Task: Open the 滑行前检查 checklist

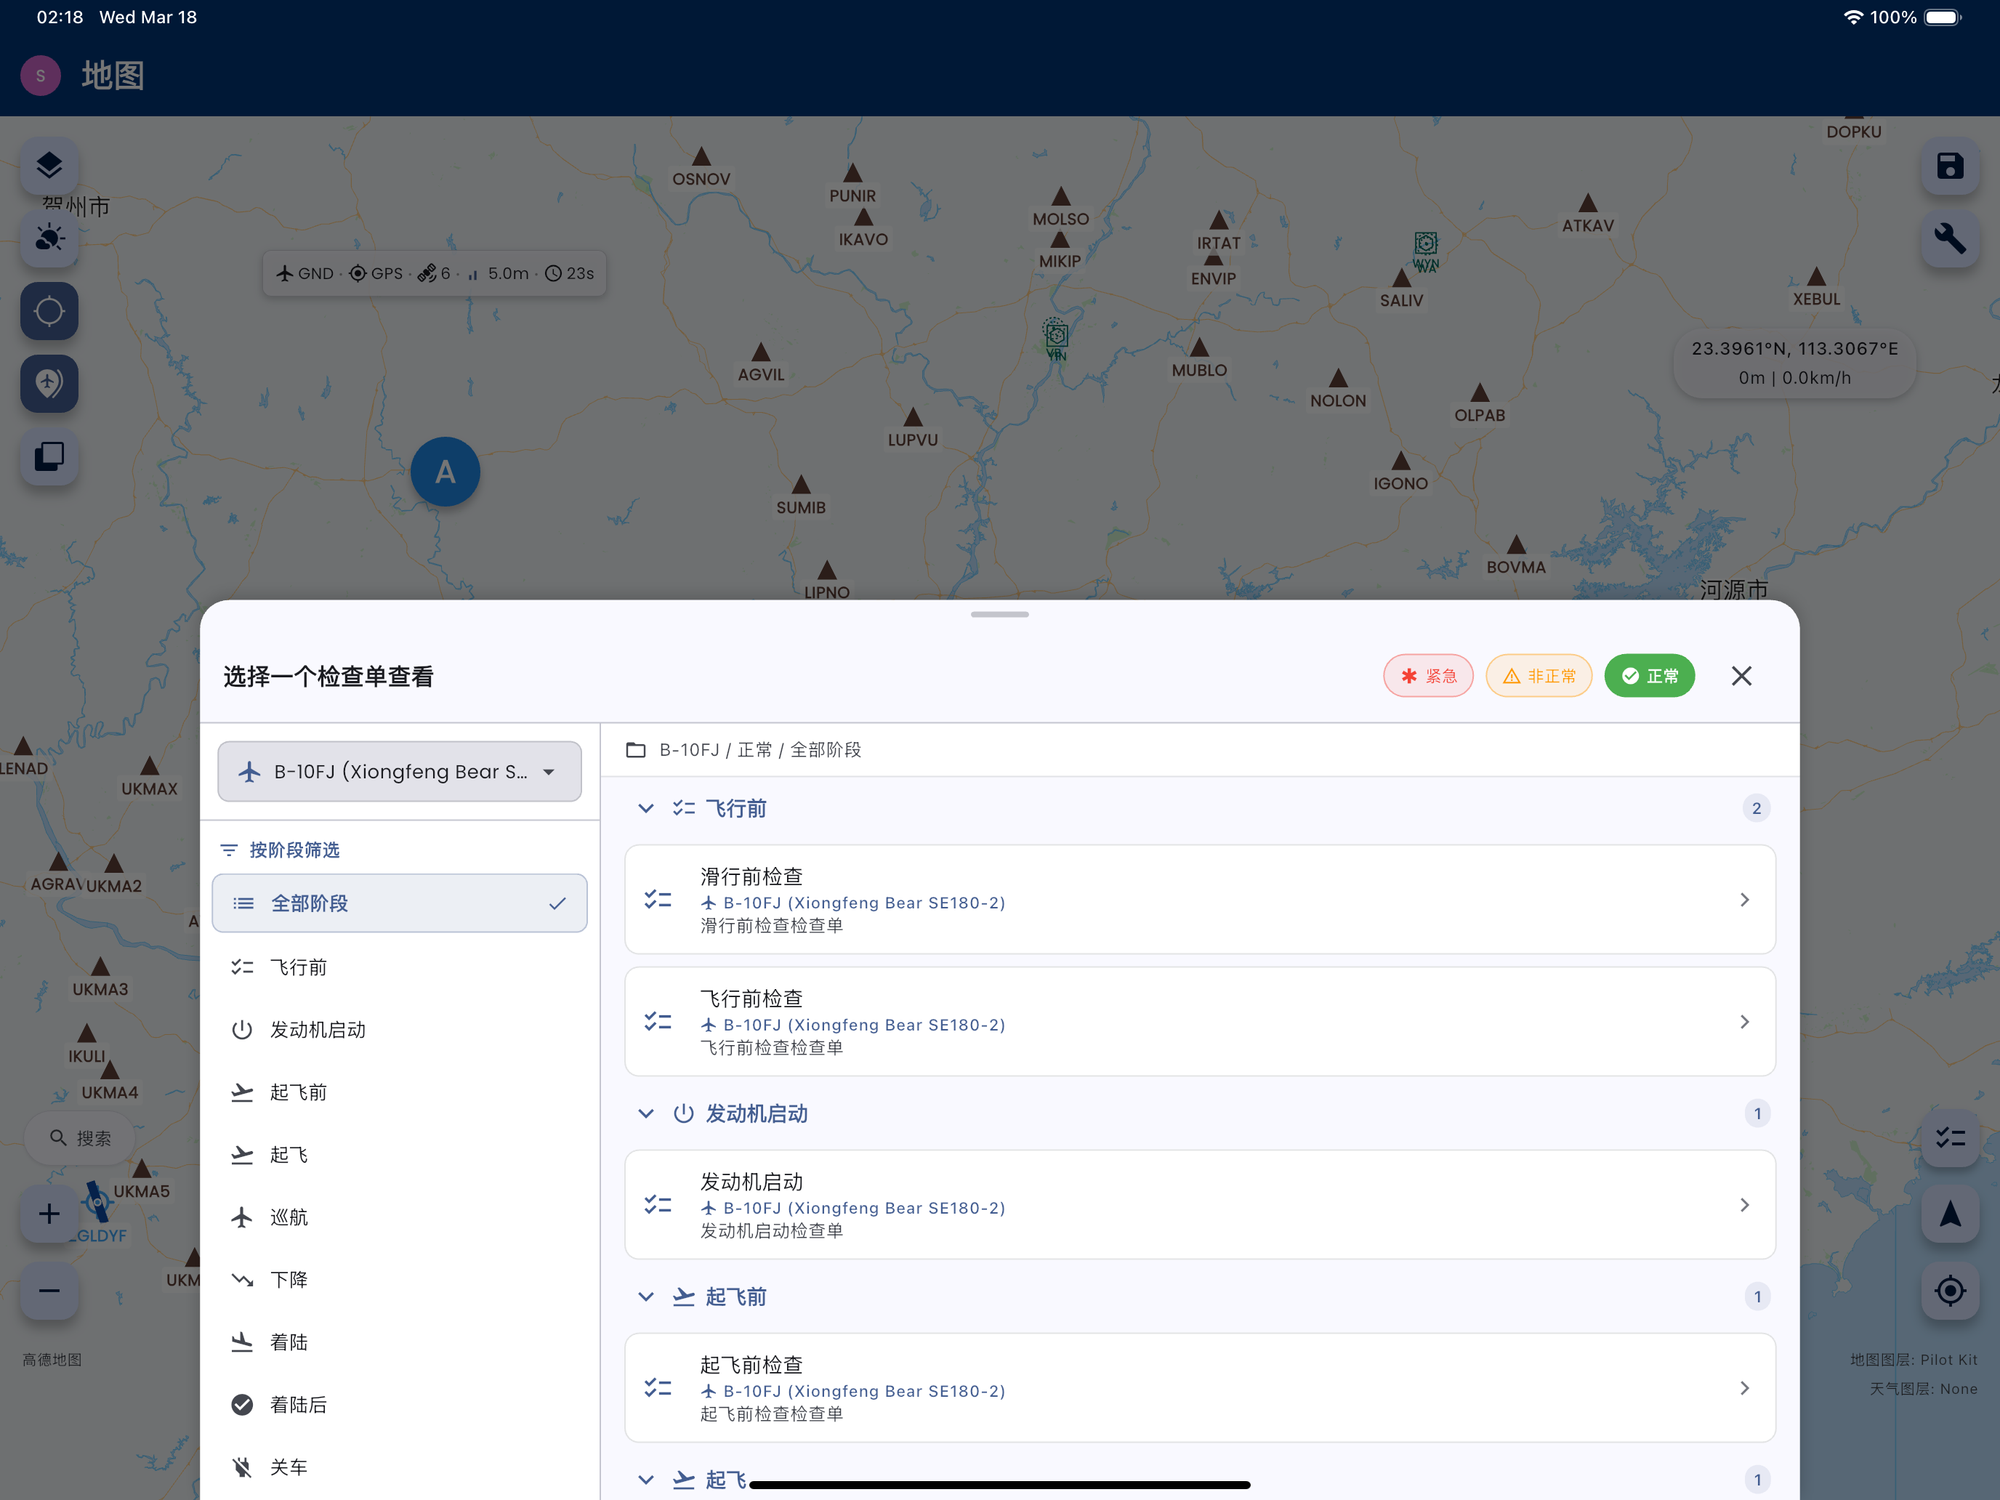Action: point(1199,900)
